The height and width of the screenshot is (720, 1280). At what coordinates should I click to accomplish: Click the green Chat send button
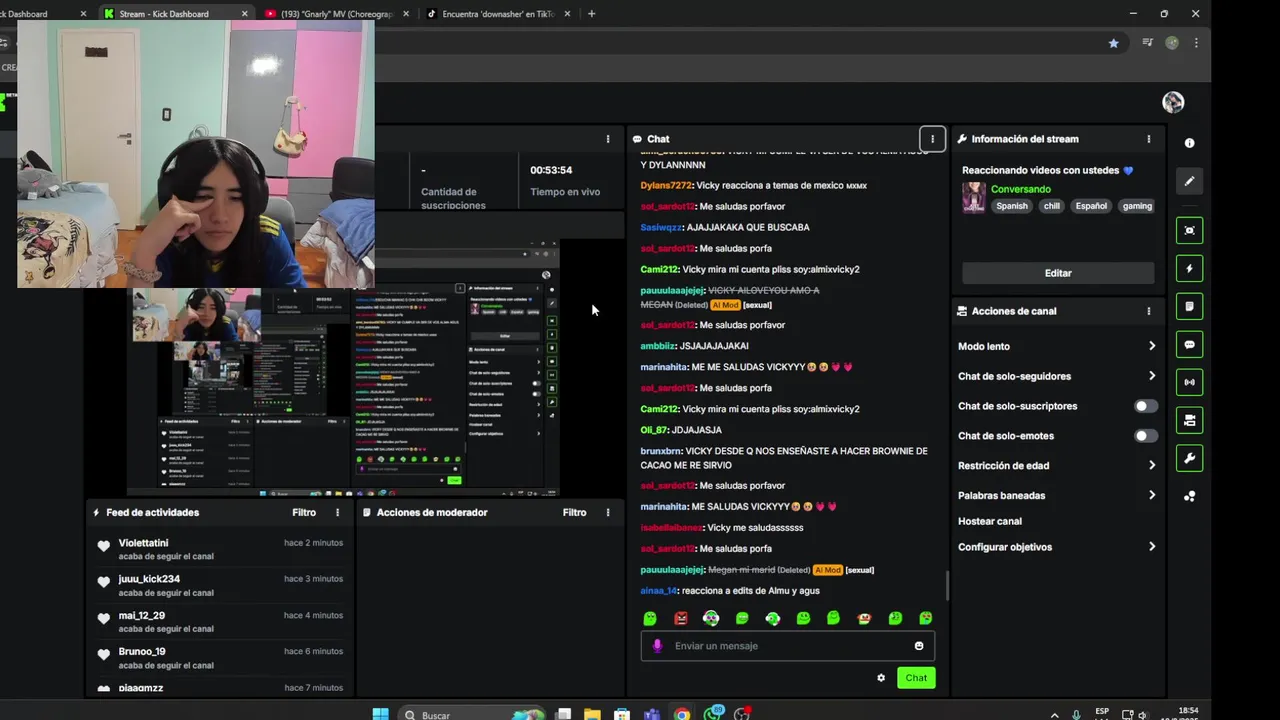(916, 678)
